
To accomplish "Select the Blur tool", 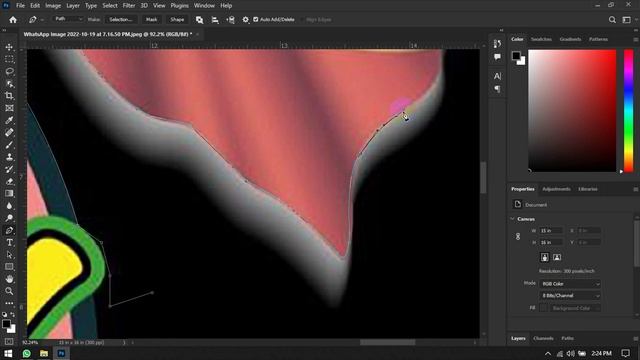I will (9, 206).
